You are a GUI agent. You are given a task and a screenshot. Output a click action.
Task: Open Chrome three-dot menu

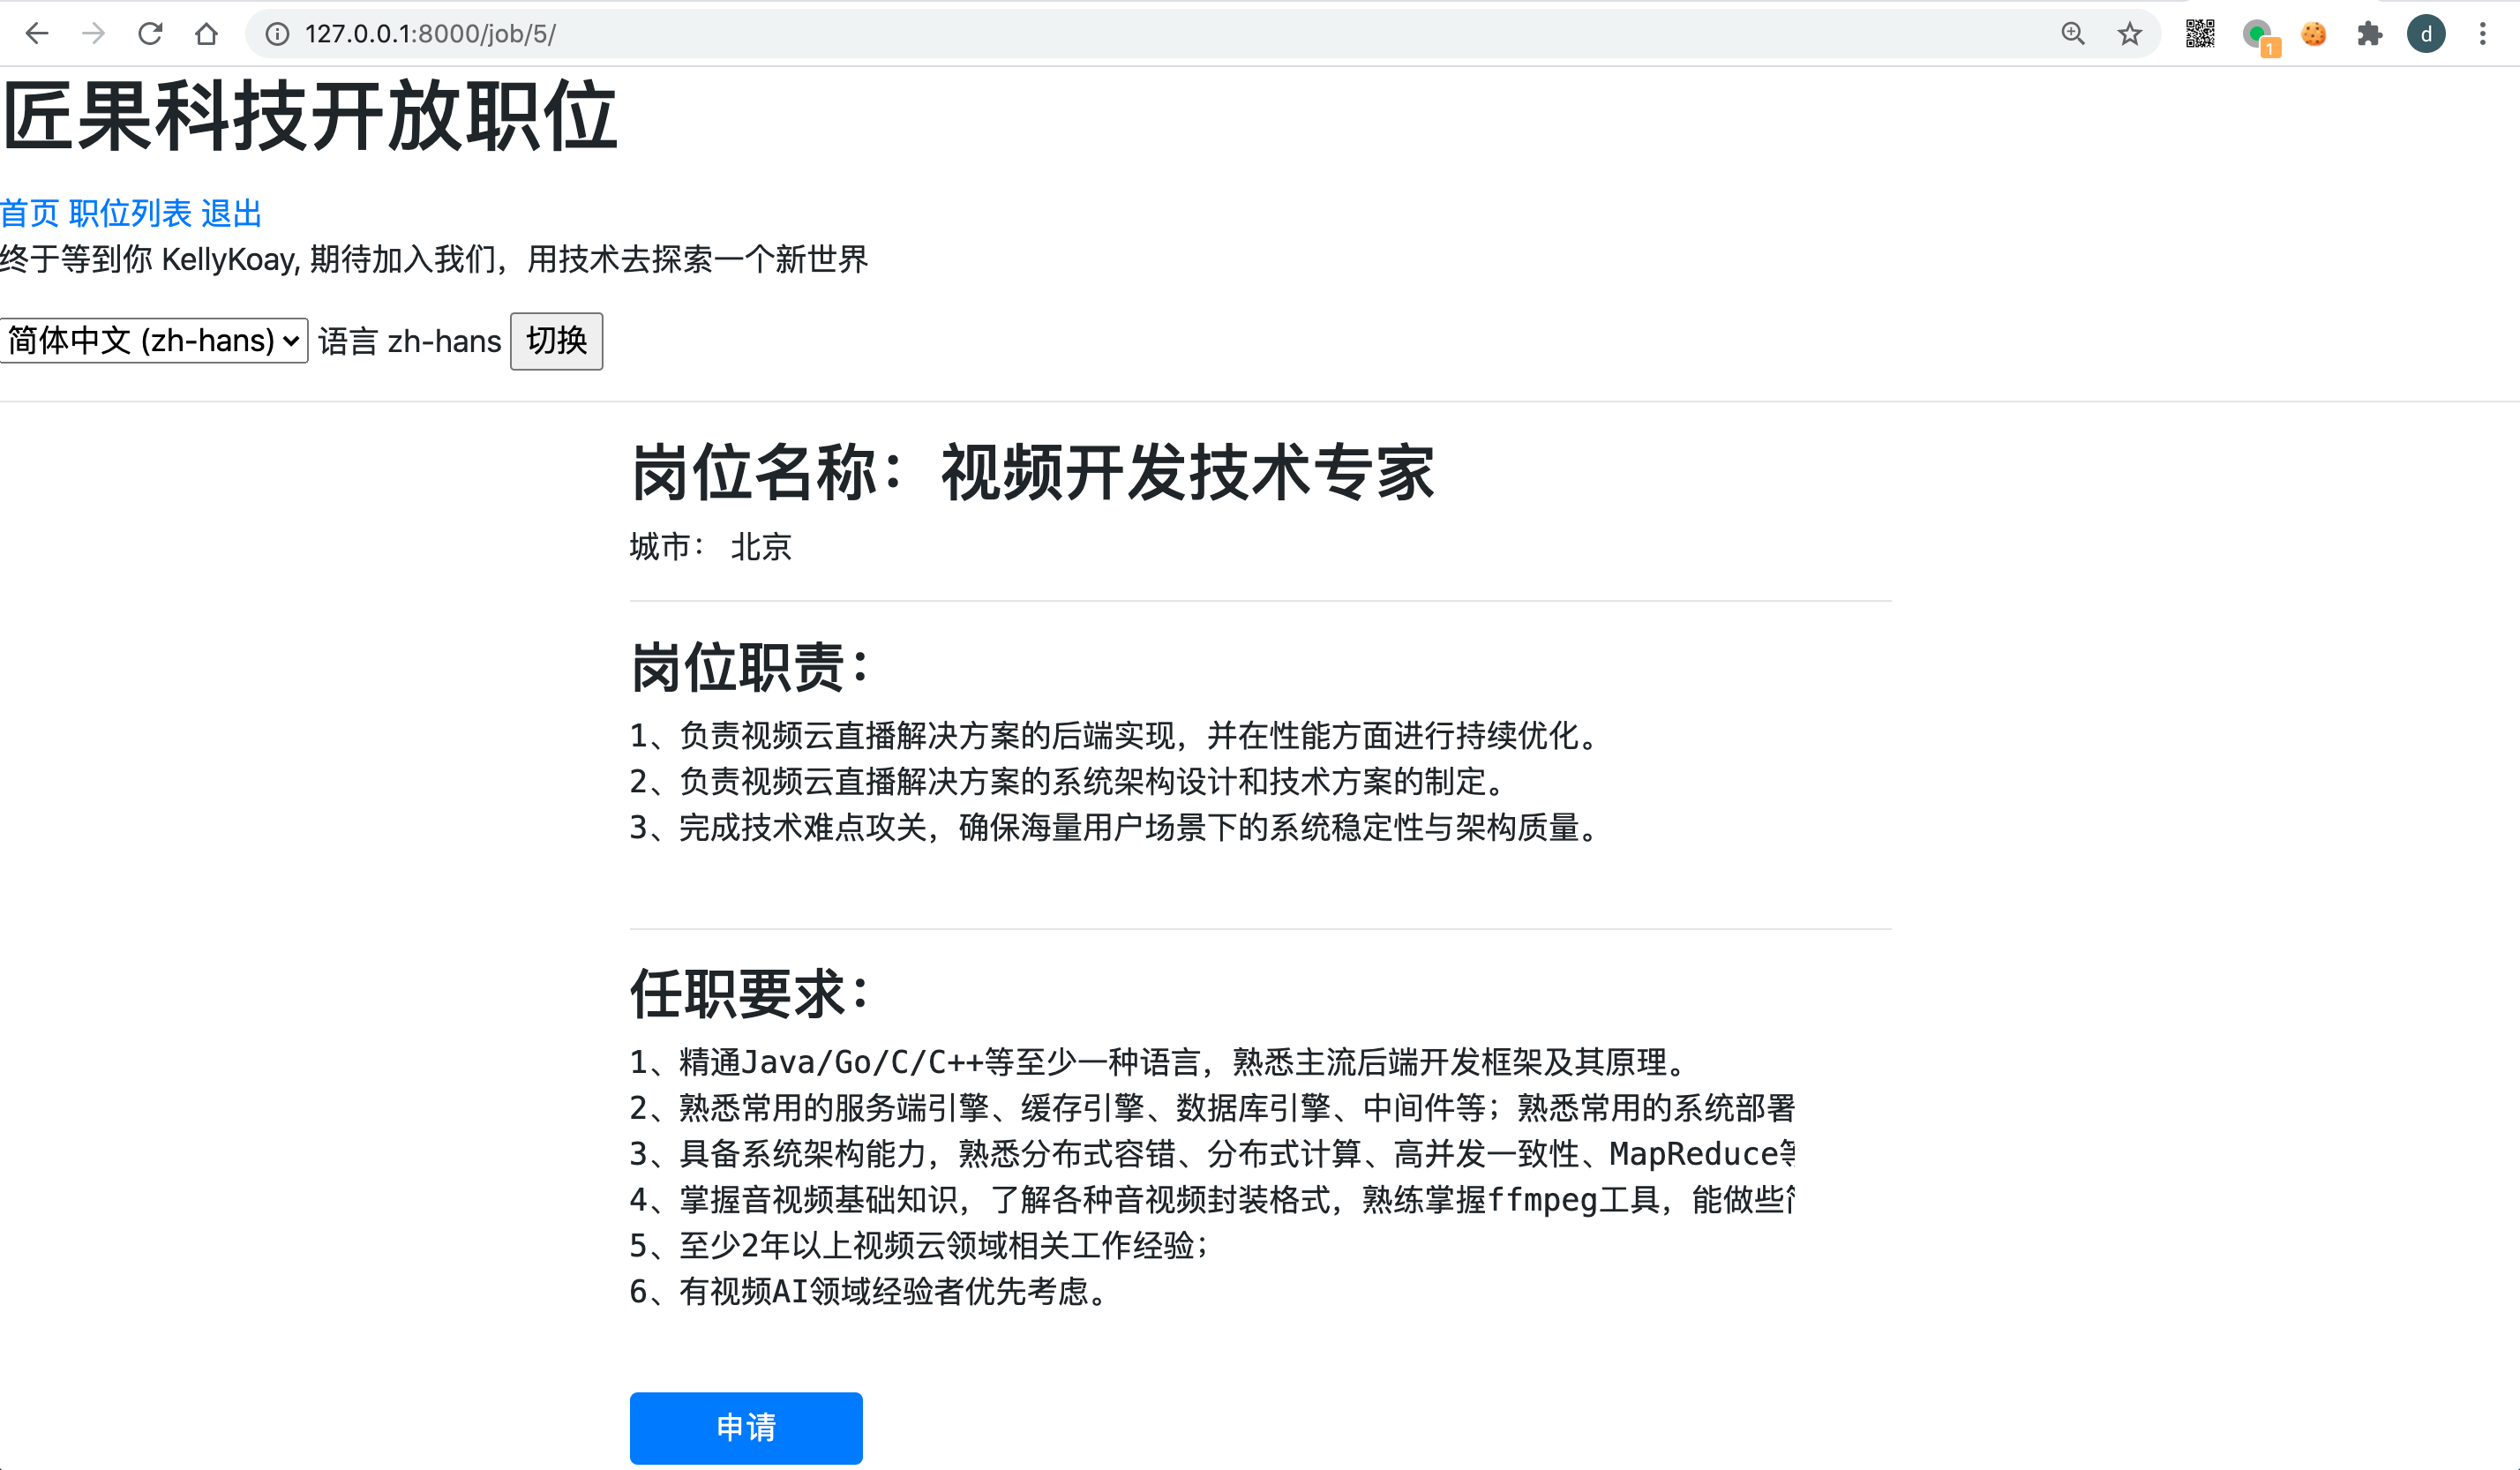tap(2483, 34)
